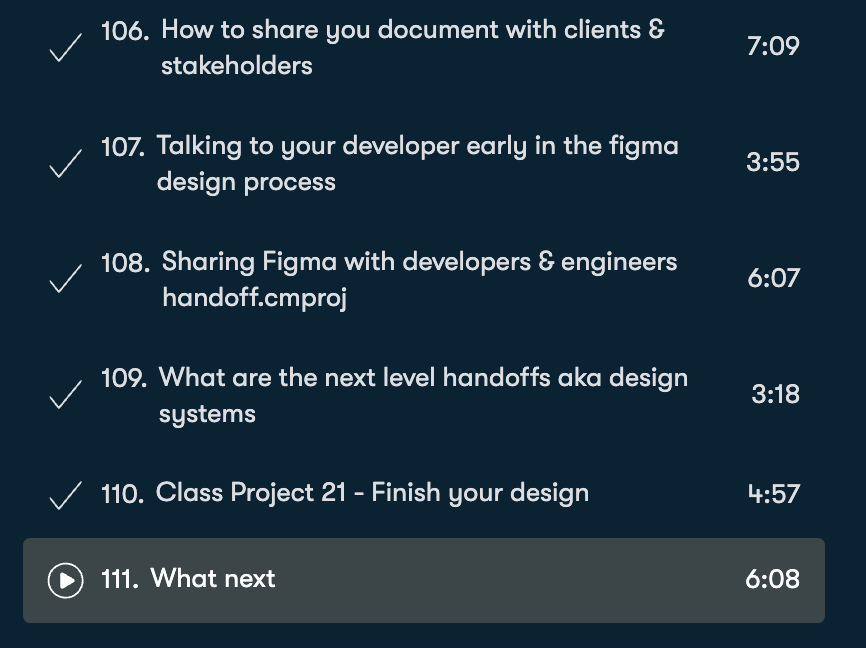
Task: Play the "What next" lesson
Action: click(213, 579)
